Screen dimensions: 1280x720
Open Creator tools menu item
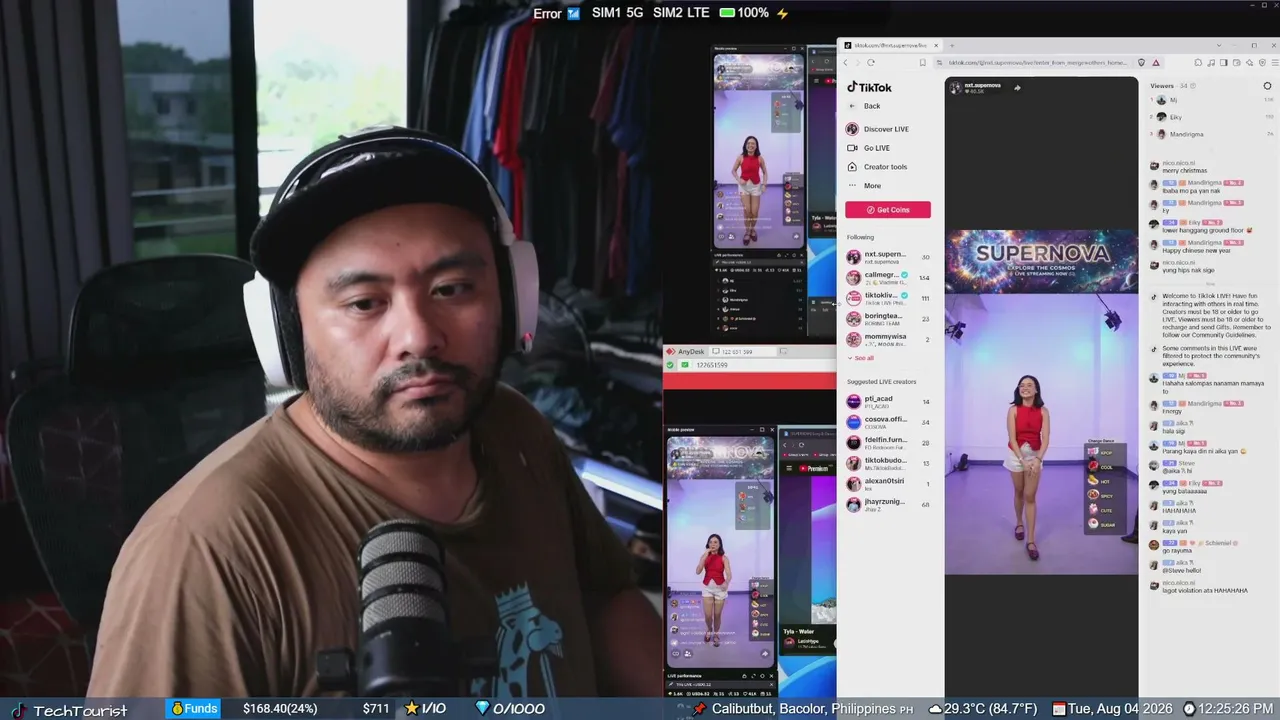click(877, 167)
